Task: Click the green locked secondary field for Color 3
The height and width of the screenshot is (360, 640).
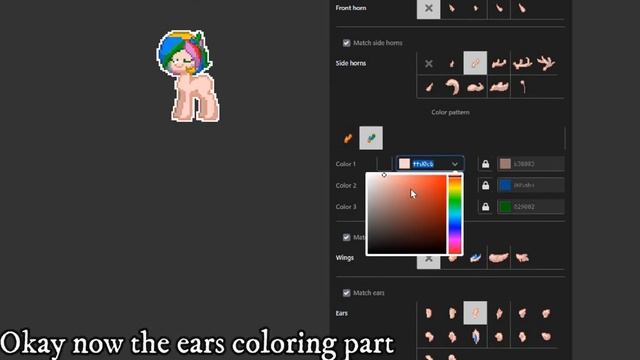Action: point(531,207)
